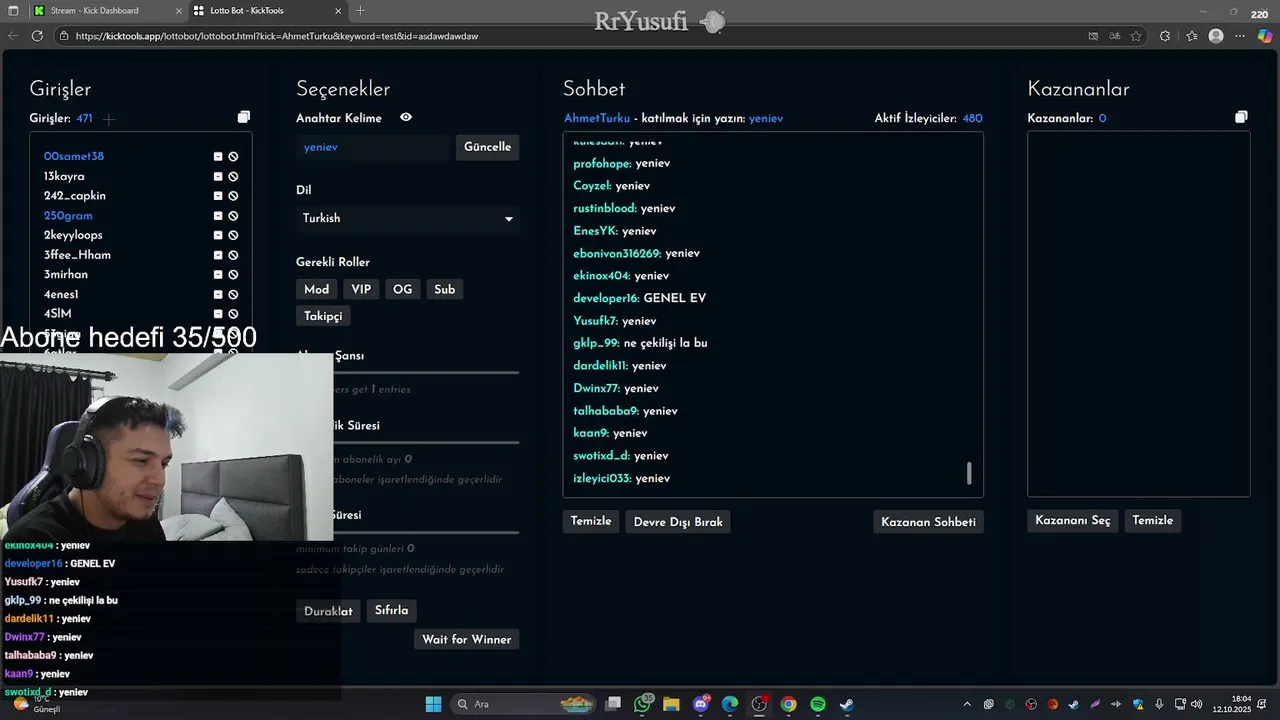The width and height of the screenshot is (1280, 720).
Task: Select entry name 00samet38
Action: click(74, 157)
